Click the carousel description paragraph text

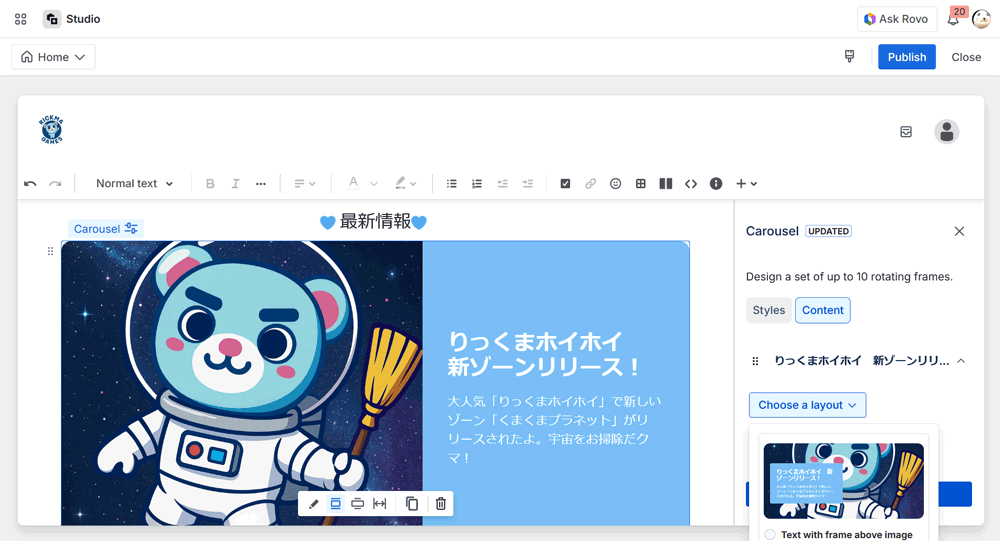[x=554, y=429]
